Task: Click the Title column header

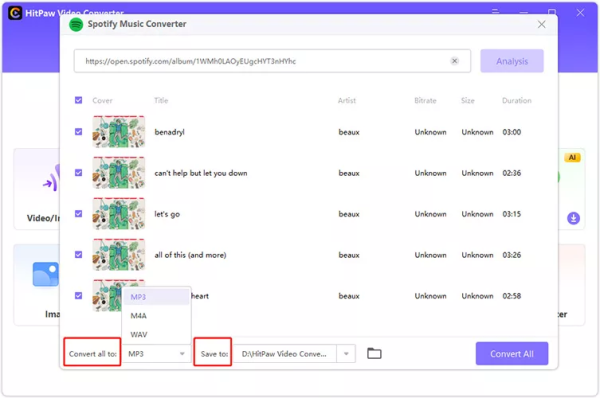Action: pos(161,100)
